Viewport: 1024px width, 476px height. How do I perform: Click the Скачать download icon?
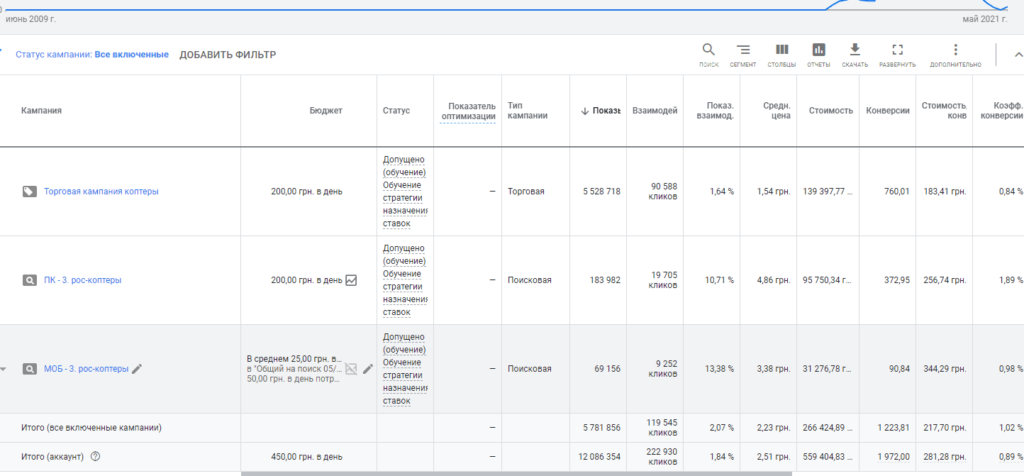pyautogui.click(x=854, y=50)
